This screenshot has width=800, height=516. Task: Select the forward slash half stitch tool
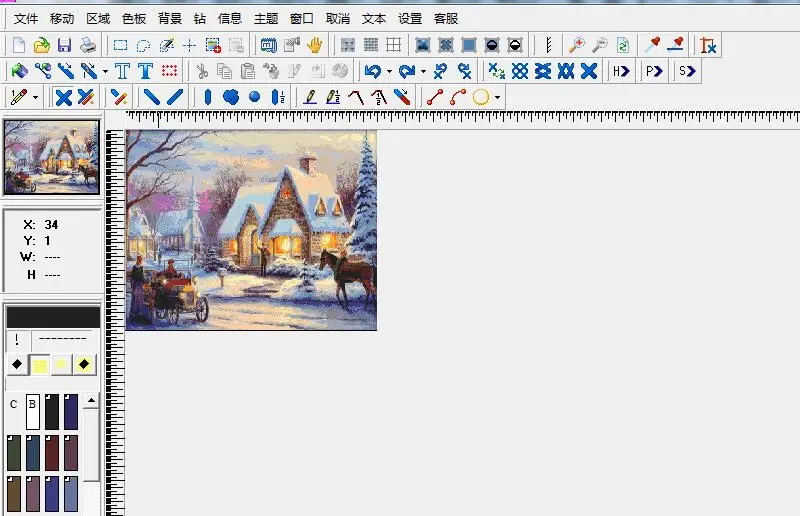pyautogui.click(x=174, y=97)
